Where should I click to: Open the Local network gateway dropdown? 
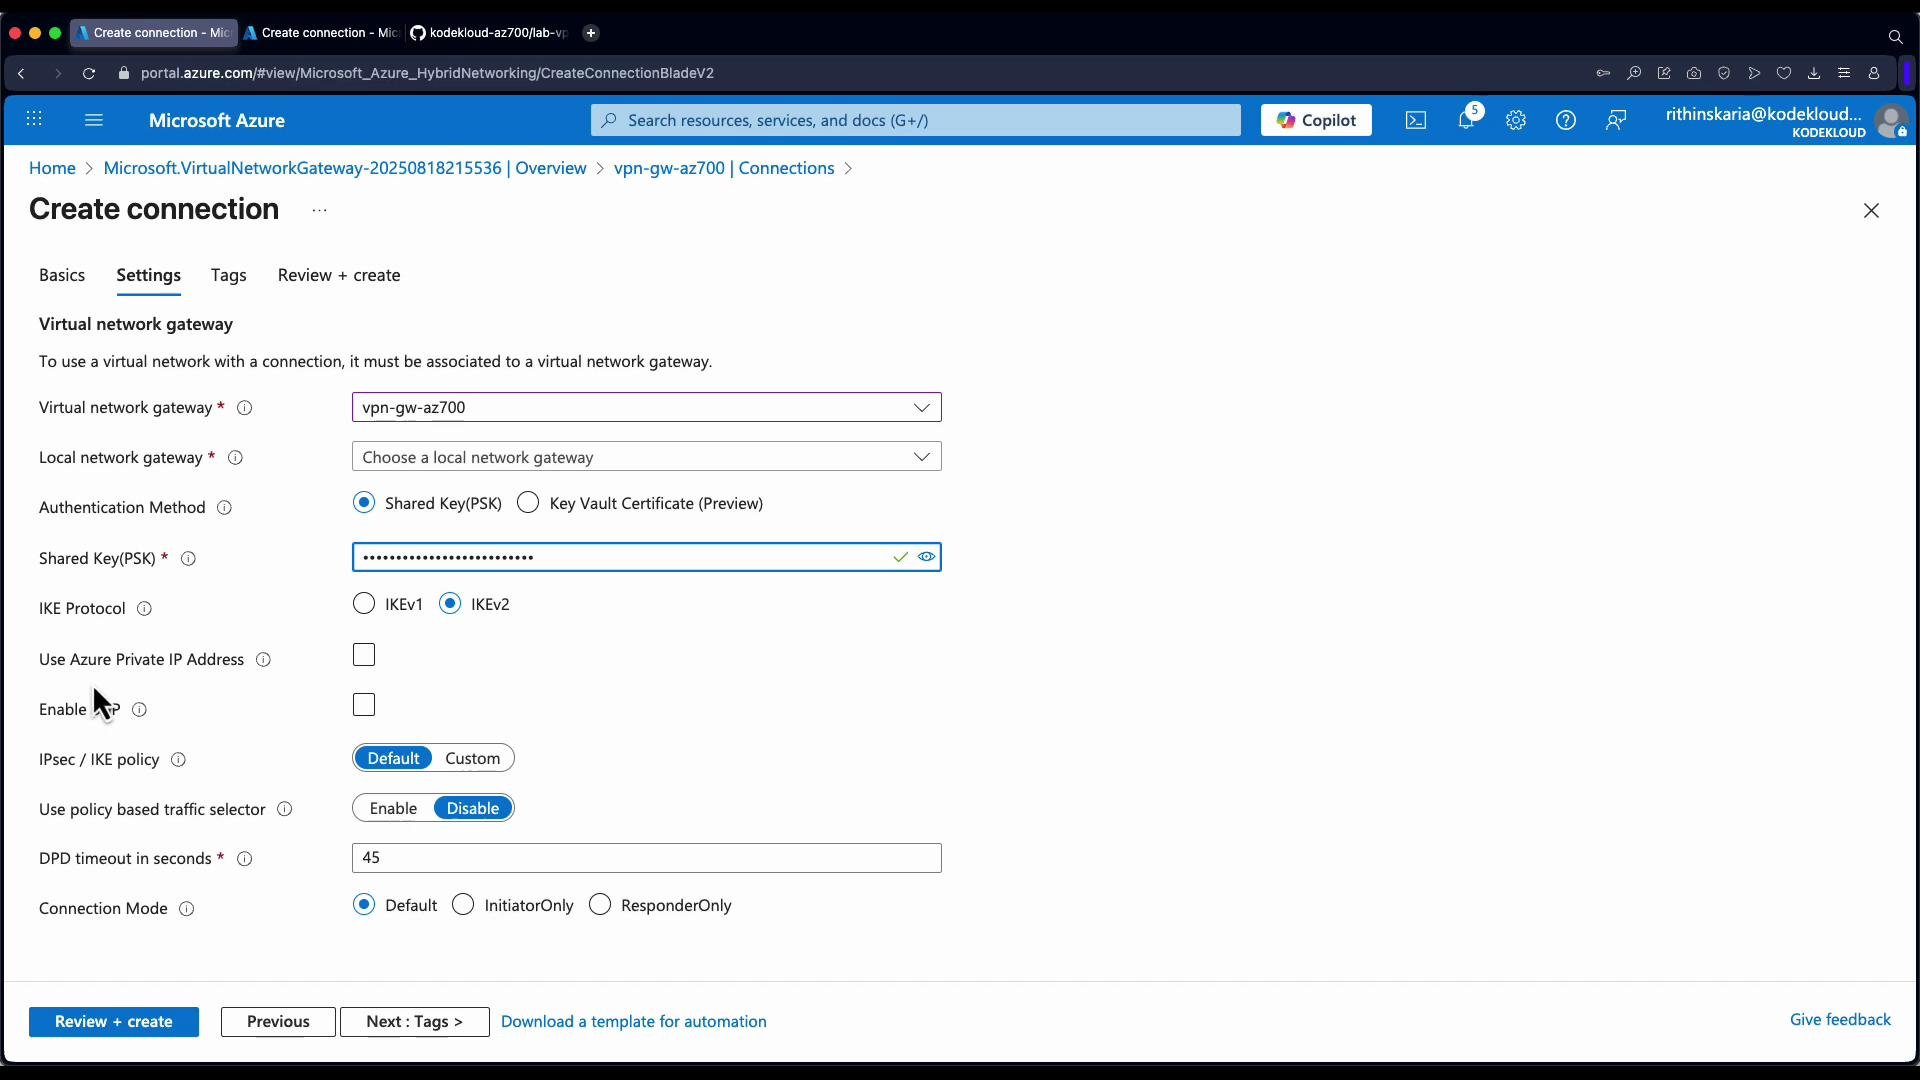tap(647, 457)
